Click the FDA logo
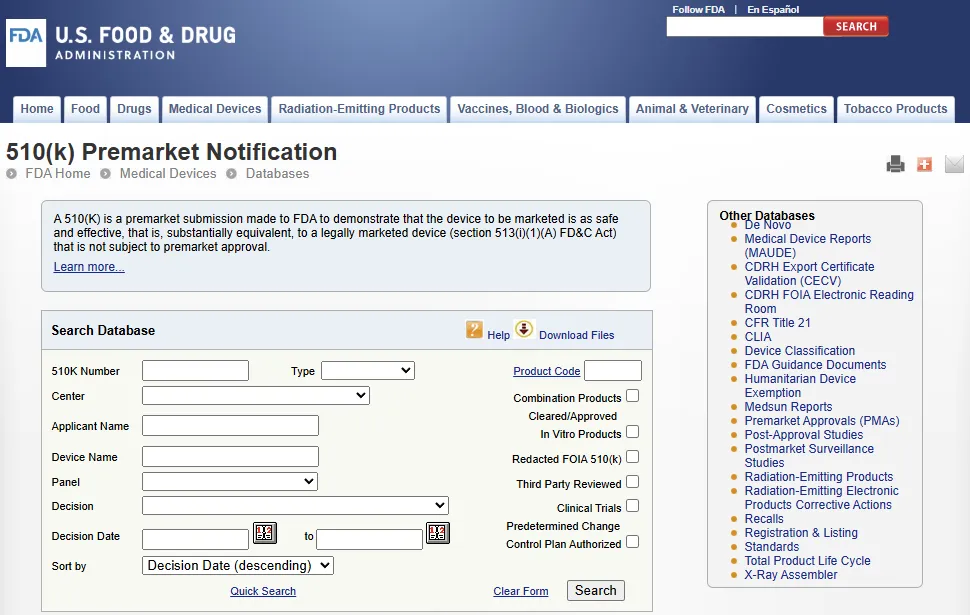The height and width of the screenshot is (615, 970). (x=26, y=43)
